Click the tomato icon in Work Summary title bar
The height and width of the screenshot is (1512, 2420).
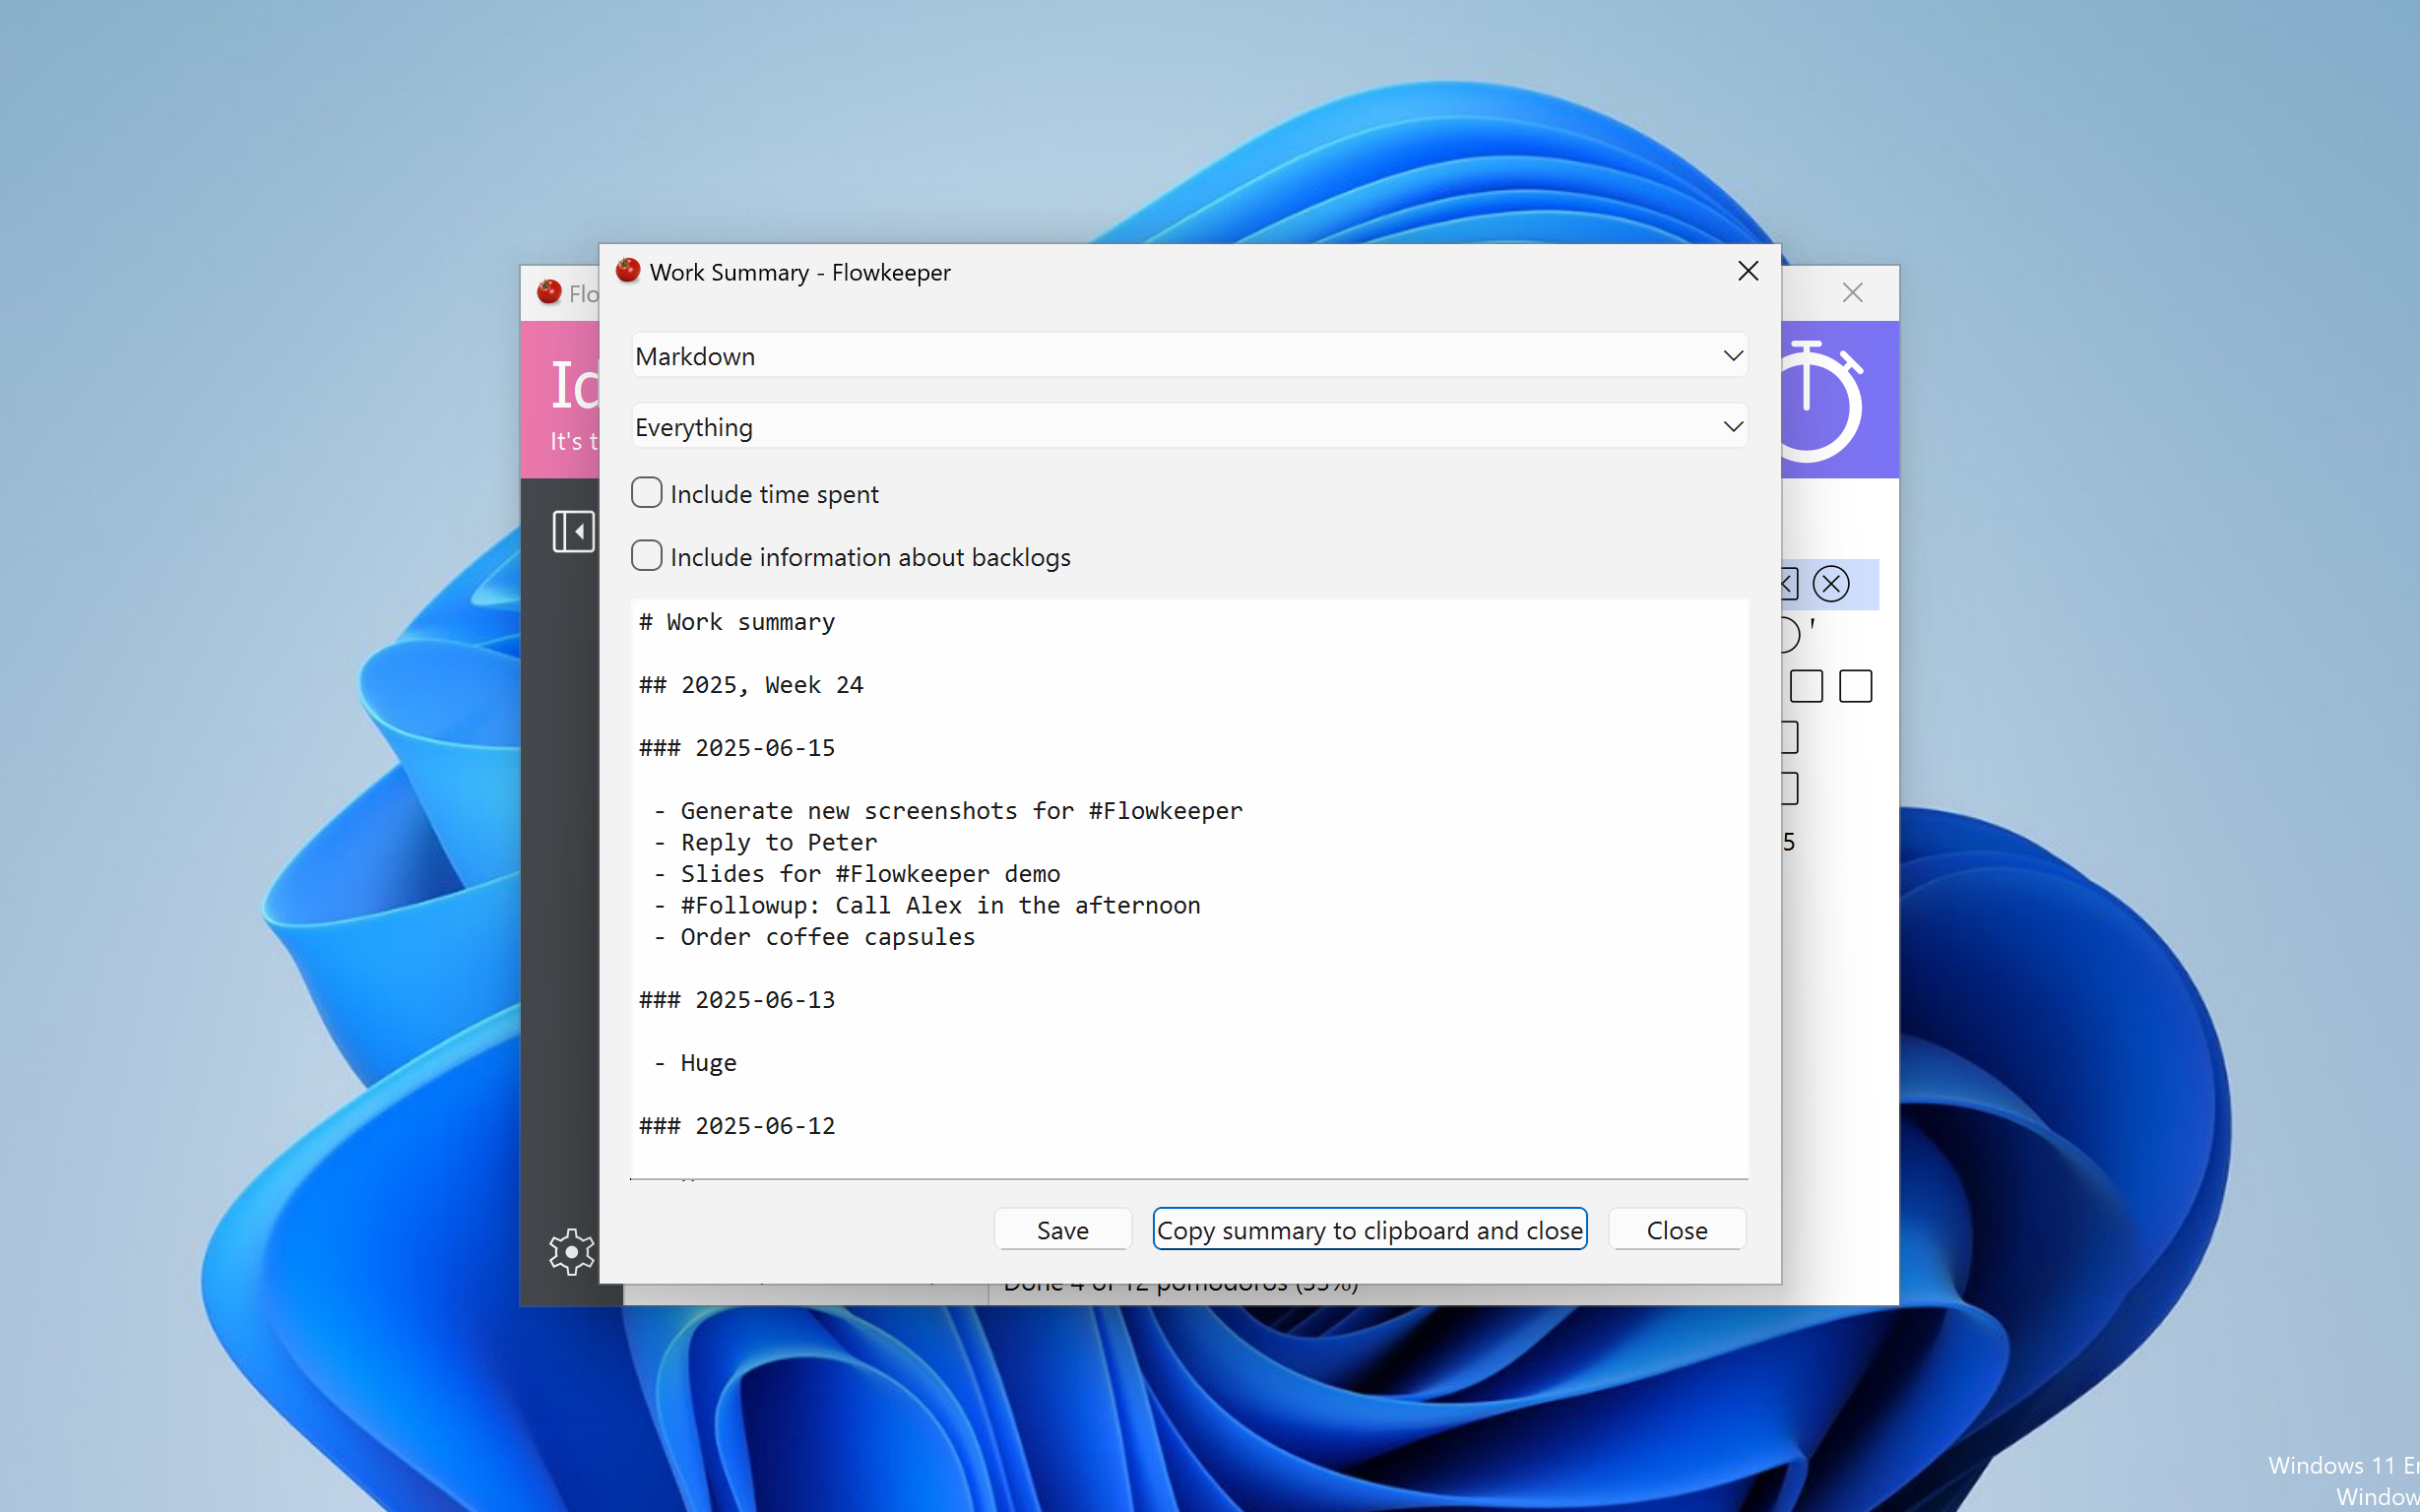point(628,271)
